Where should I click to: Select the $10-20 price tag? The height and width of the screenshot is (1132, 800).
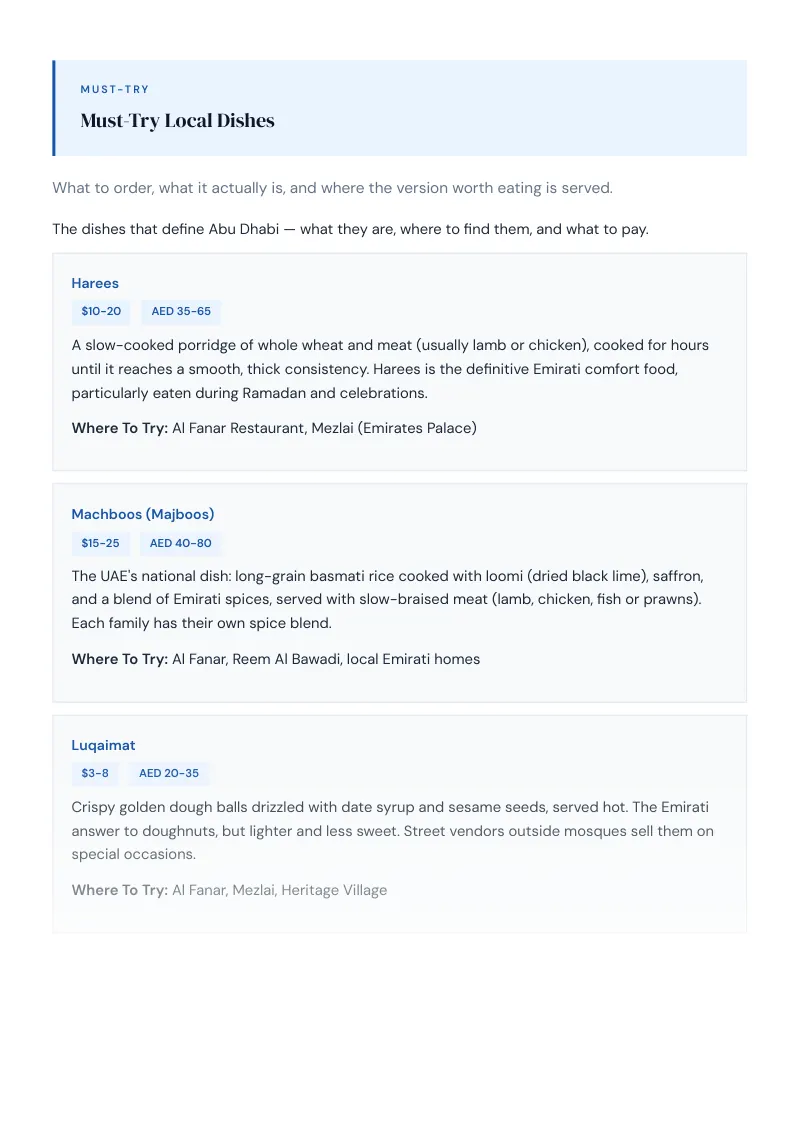pos(101,311)
